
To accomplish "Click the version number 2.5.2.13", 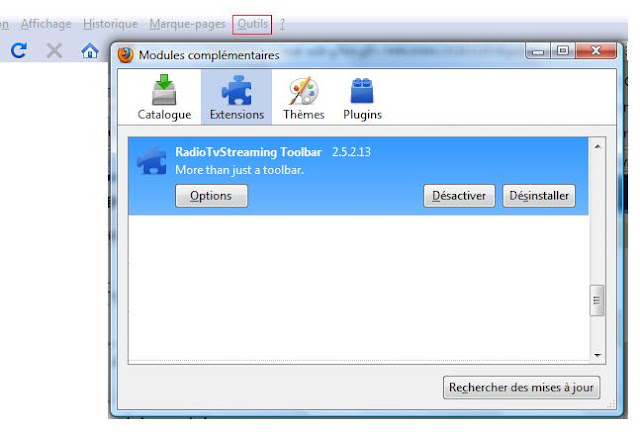I will click(351, 152).
